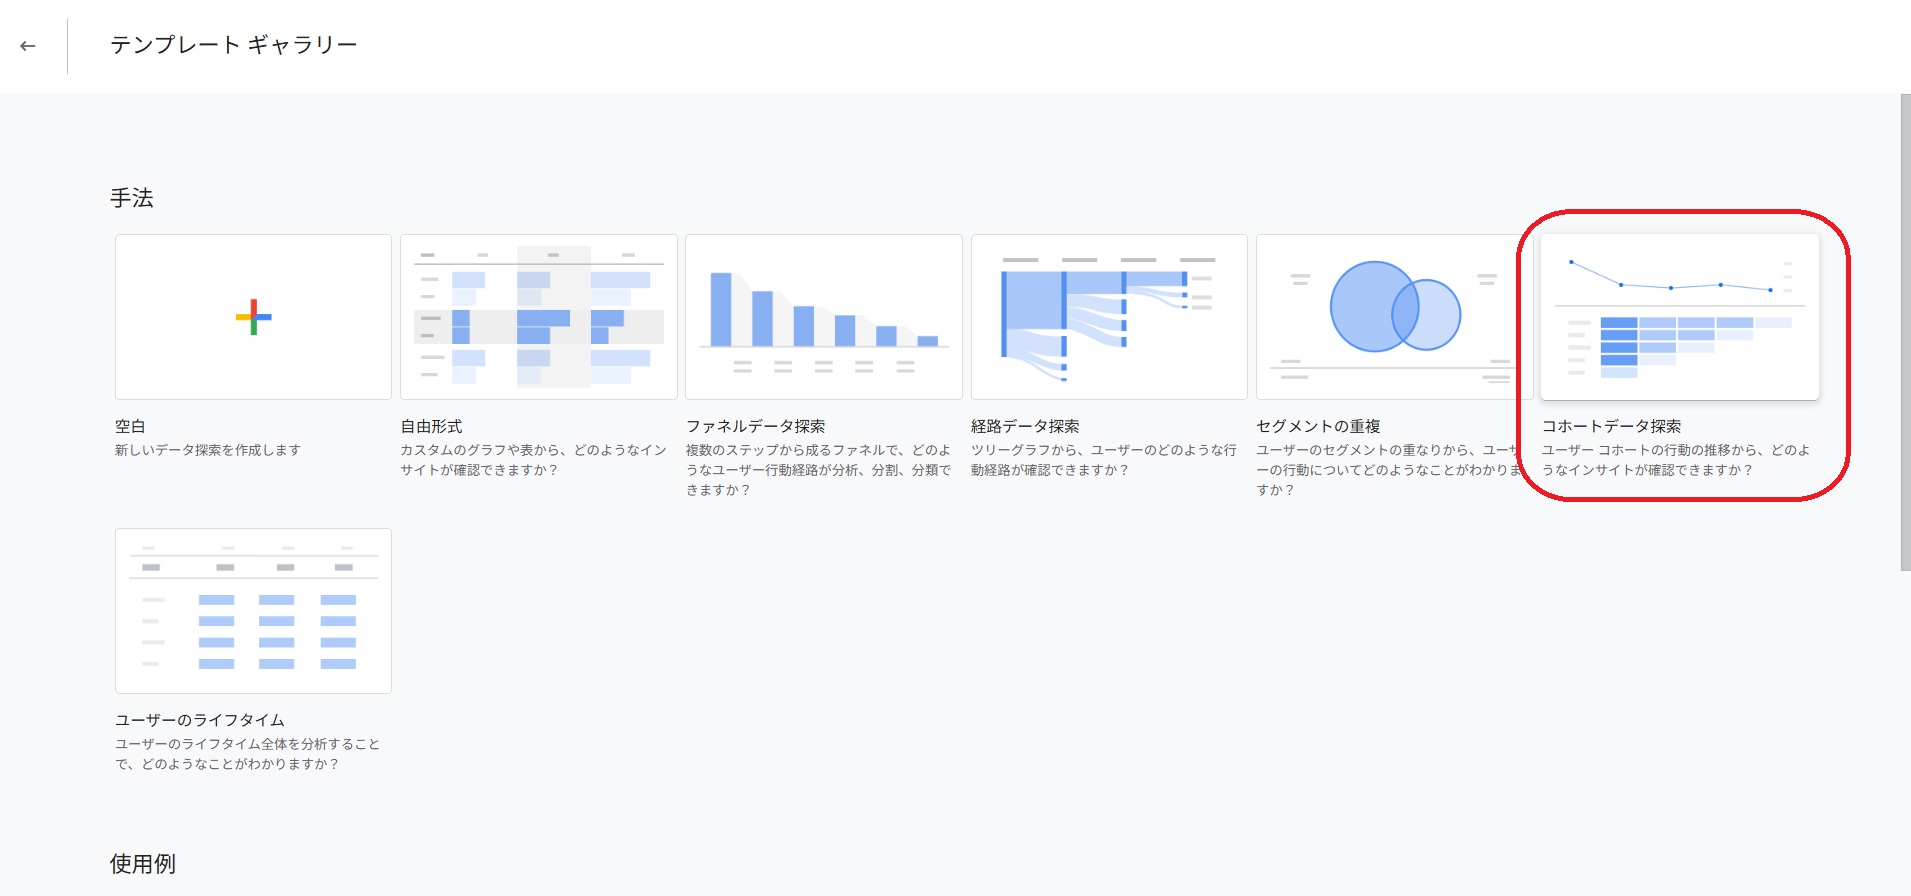
Task: Click the 使用例 section heading
Action: click(x=143, y=864)
